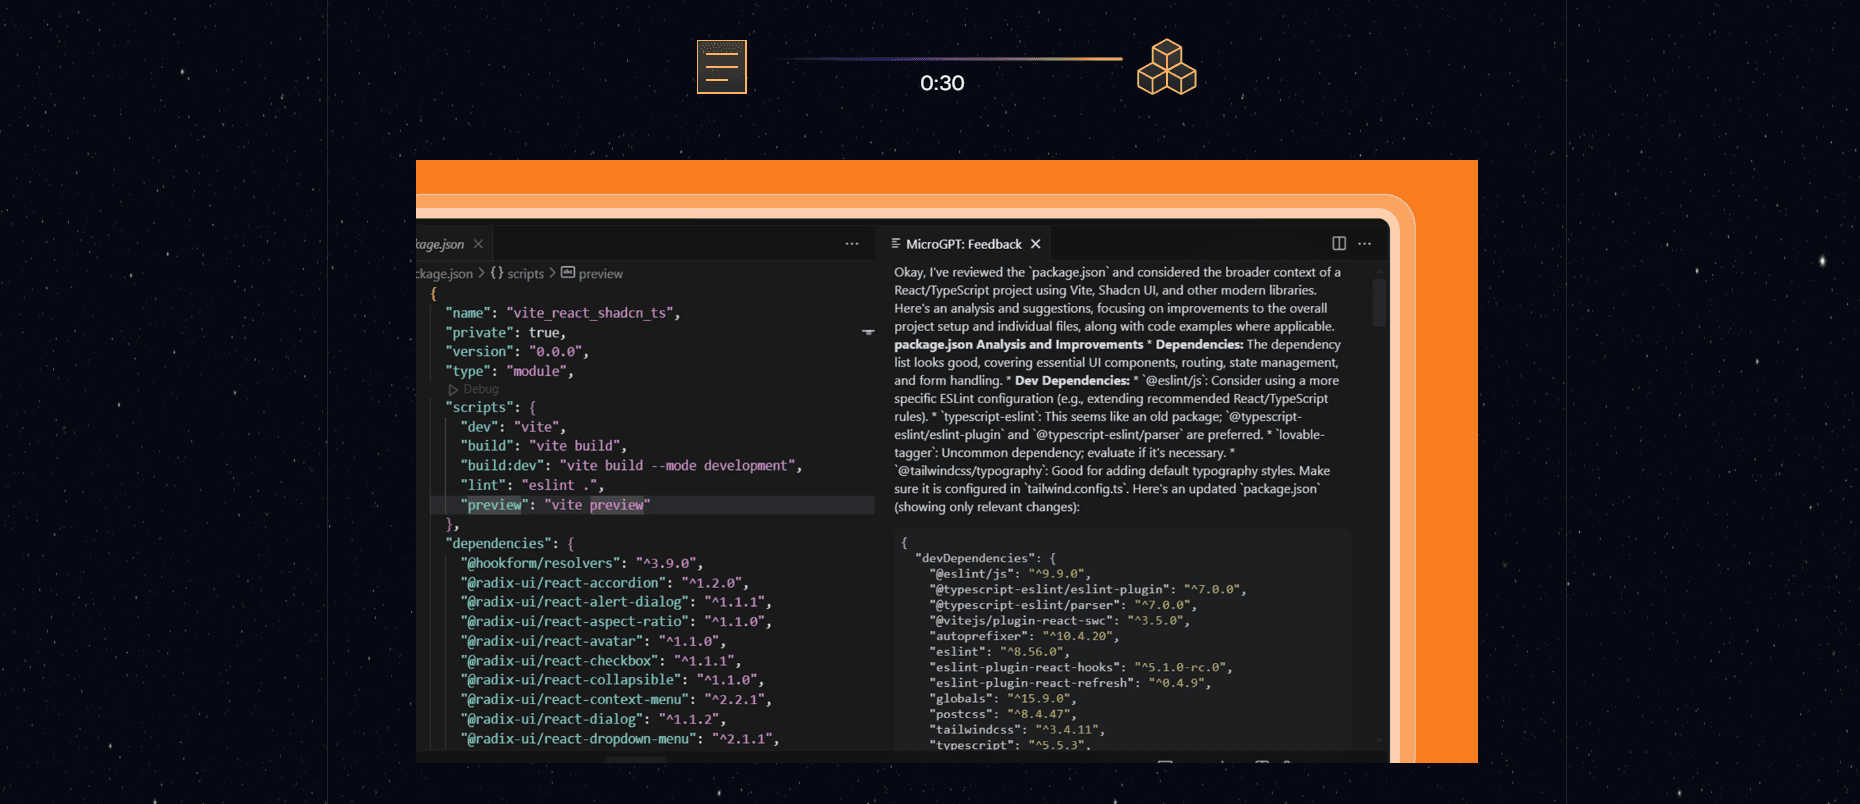Click the MicroGPT feedback panel scrollbar
Viewport: 1860px width, 804px height.
coord(1379,302)
